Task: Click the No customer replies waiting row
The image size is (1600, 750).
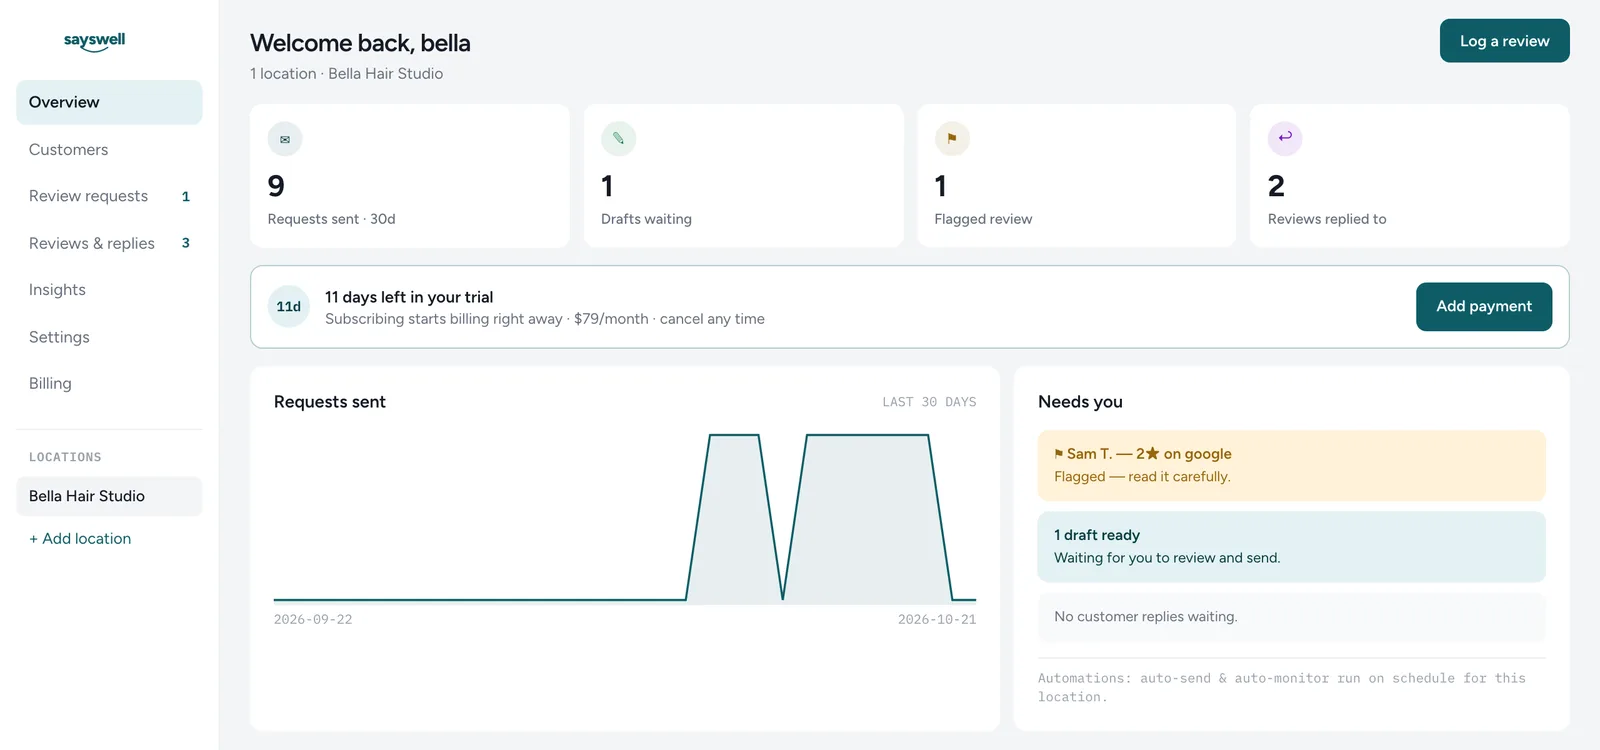Action: pyautogui.click(x=1292, y=617)
